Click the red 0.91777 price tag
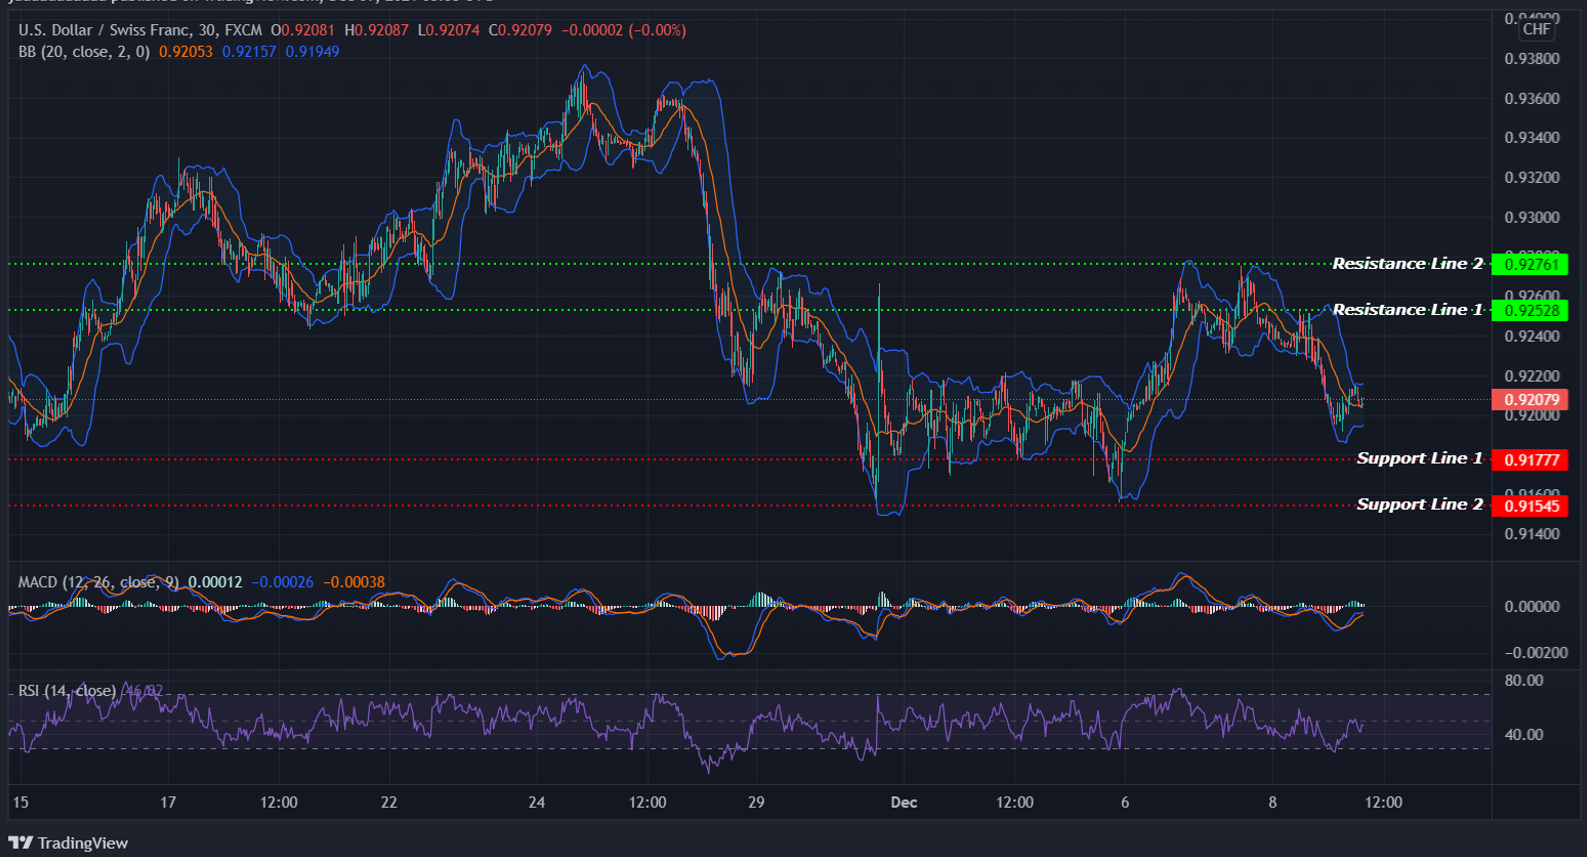 pos(1530,460)
